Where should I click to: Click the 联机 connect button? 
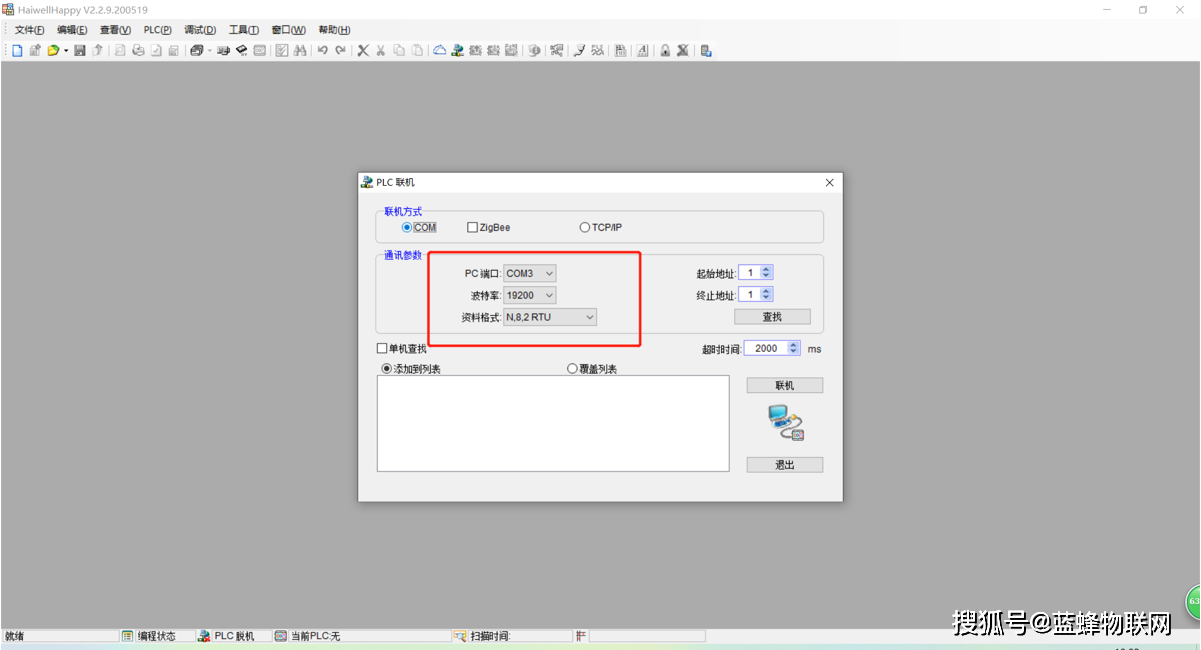[x=785, y=385]
